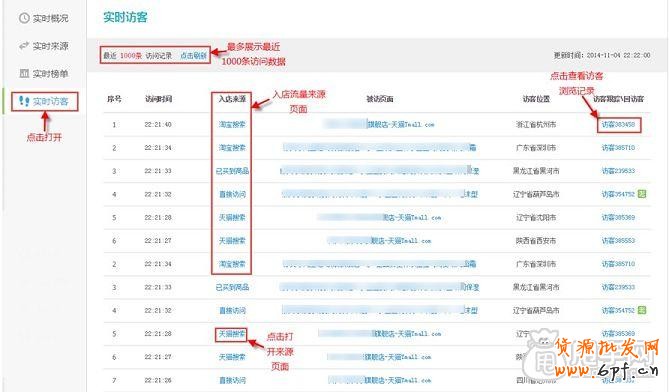Viewport: 669px width, 392px height.
Task: Open 淘宝搜索 source in the 22:21:40 row
Action: click(x=232, y=125)
